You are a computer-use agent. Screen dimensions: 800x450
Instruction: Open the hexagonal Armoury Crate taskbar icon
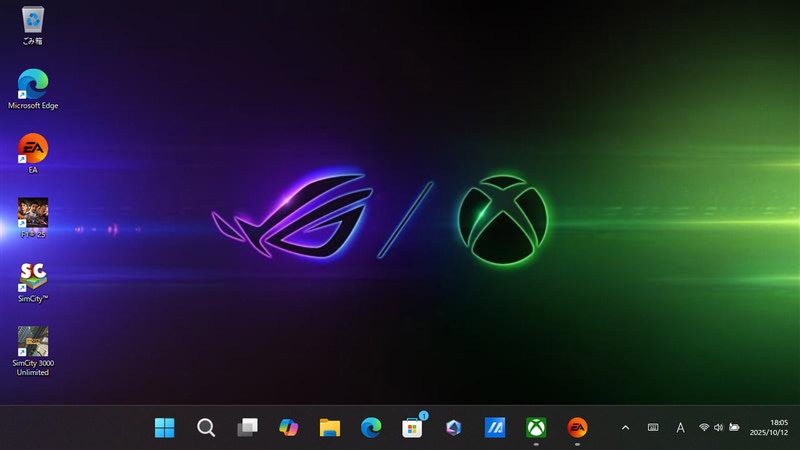pyautogui.click(x=454, y=428)
